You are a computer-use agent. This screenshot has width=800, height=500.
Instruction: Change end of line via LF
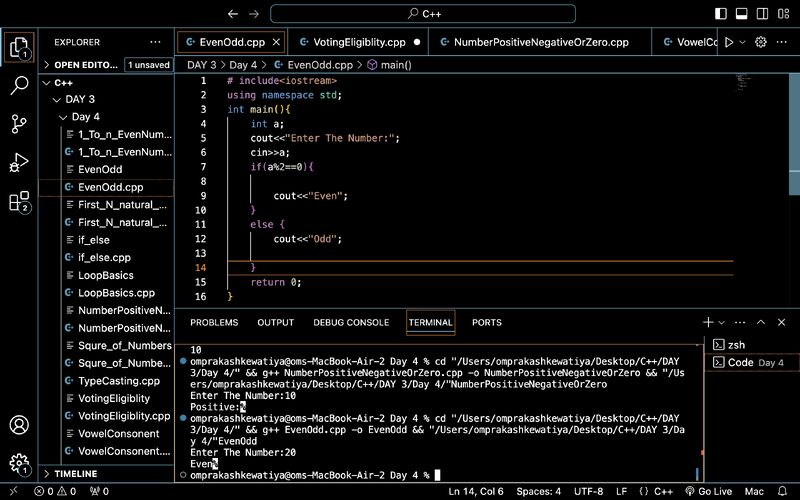(x=621, y=491)
